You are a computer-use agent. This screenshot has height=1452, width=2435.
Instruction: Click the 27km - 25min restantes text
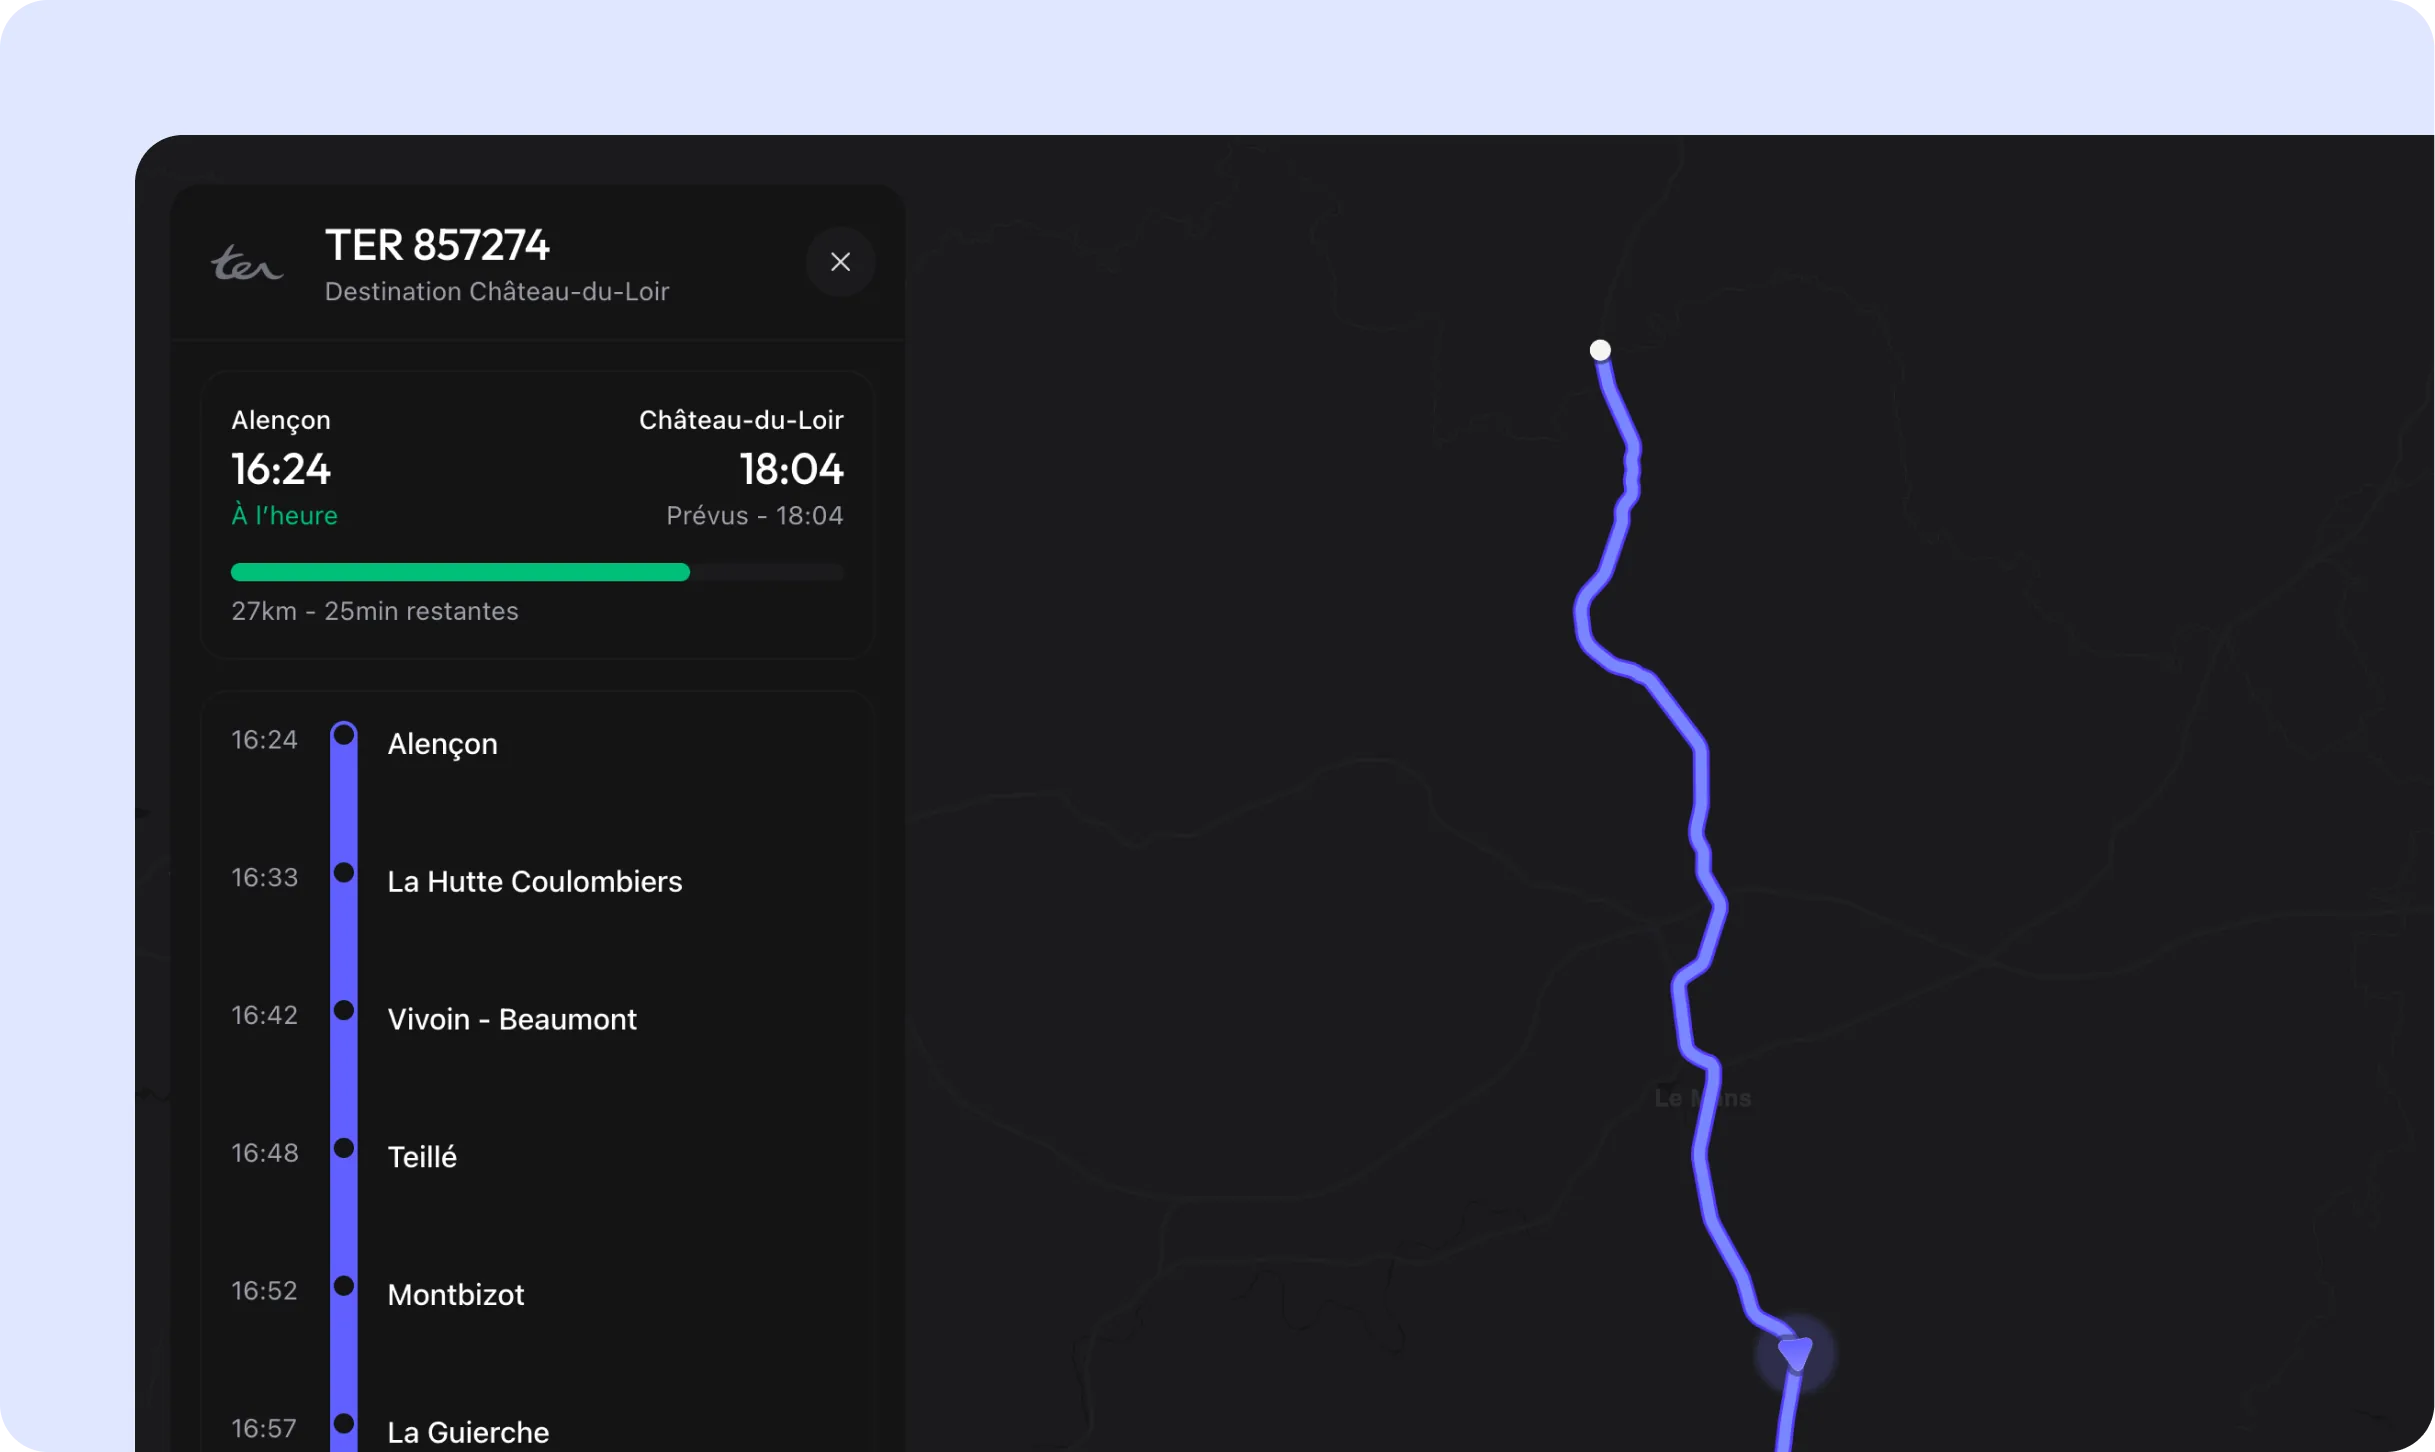pyautogui.click(x=375, y=611)
